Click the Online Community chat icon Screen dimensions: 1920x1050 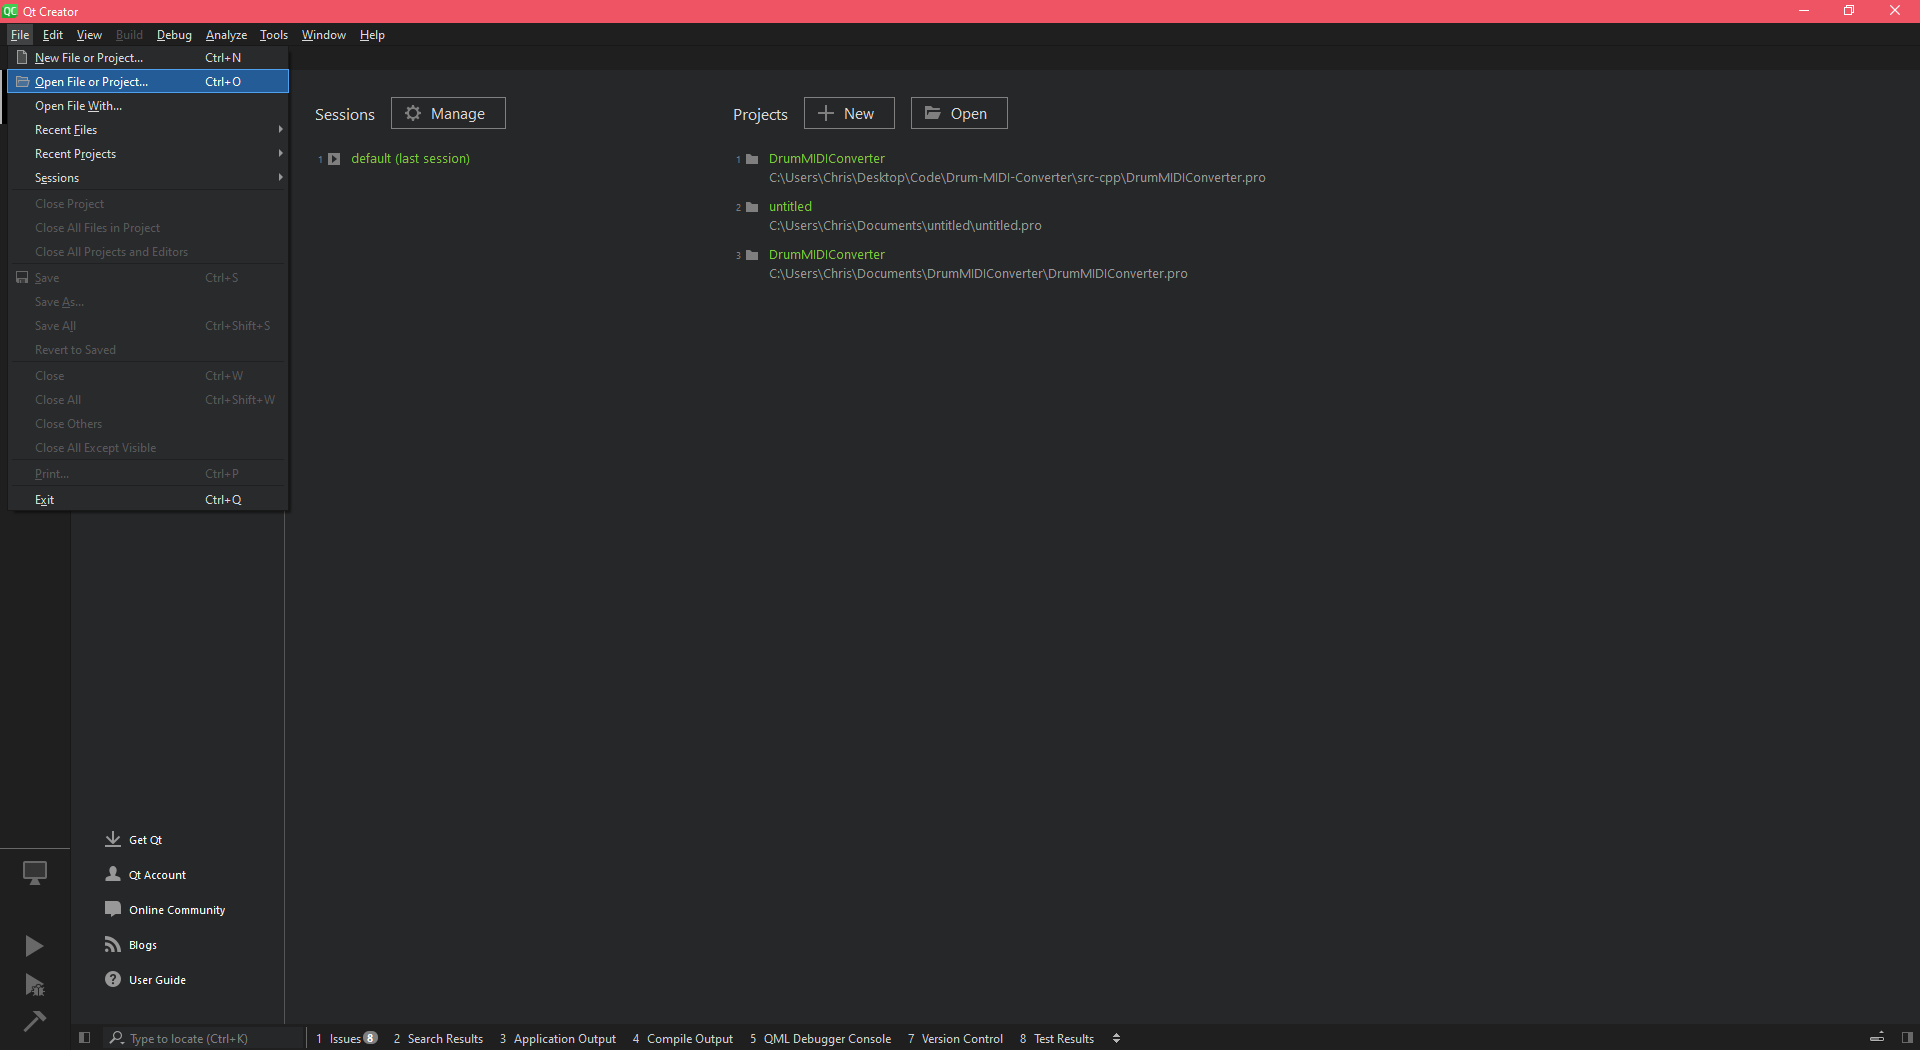click(x=113, y=909)
